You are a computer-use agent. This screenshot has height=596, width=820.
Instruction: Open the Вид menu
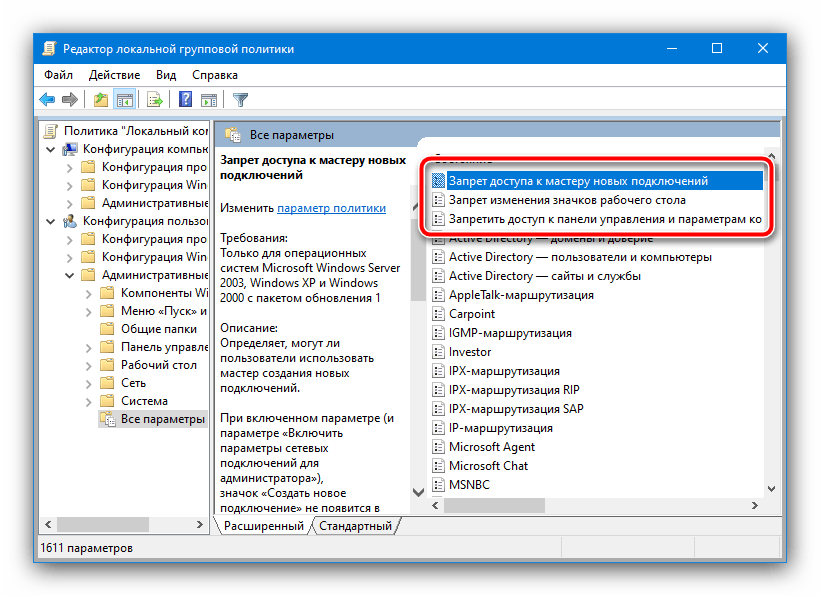[x=166, y=75]
